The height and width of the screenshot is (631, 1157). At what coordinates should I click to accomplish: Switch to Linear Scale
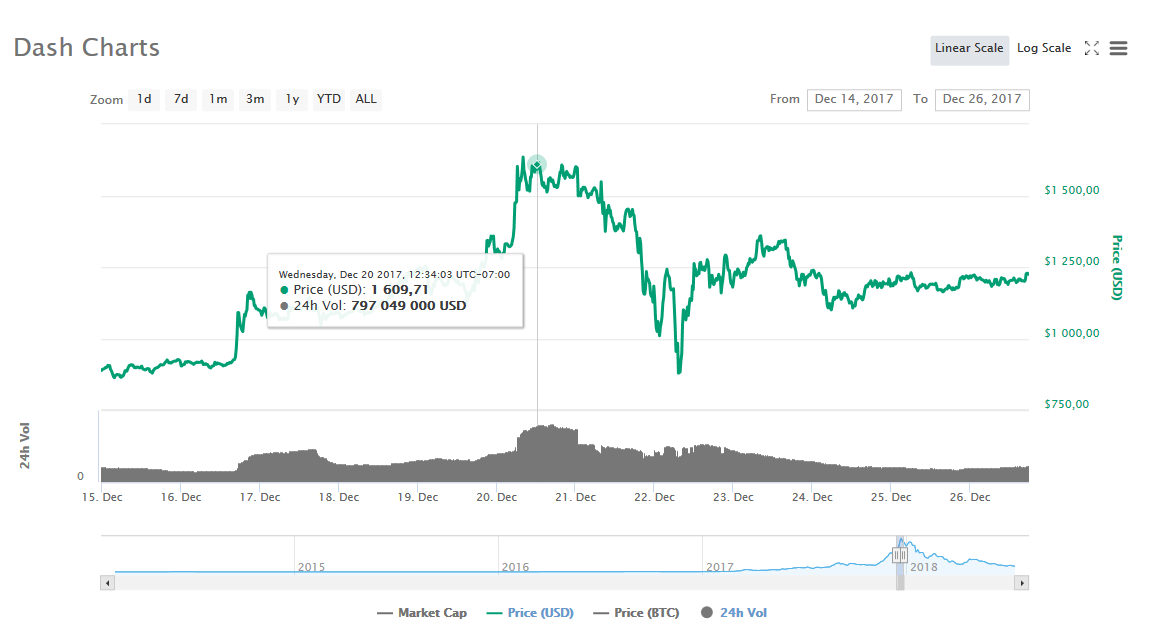click(x=969, y=49)
